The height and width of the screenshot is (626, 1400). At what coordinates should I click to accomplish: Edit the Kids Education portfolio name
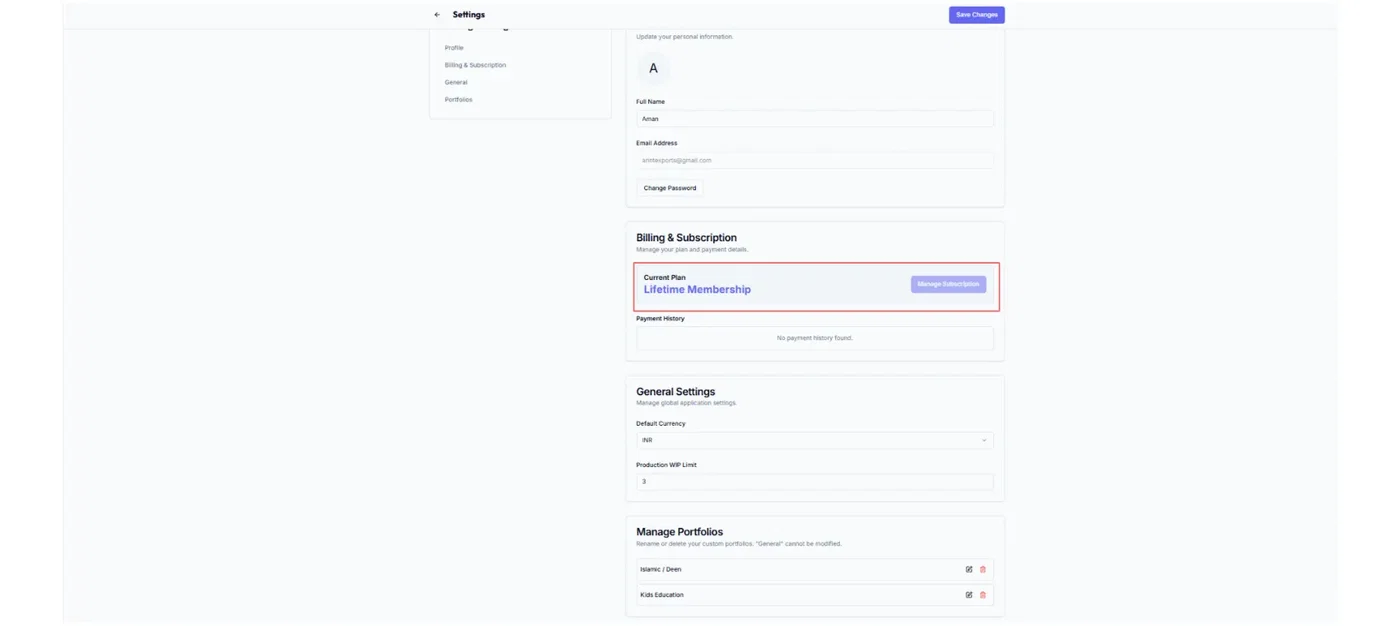click(x=969, y=595)
